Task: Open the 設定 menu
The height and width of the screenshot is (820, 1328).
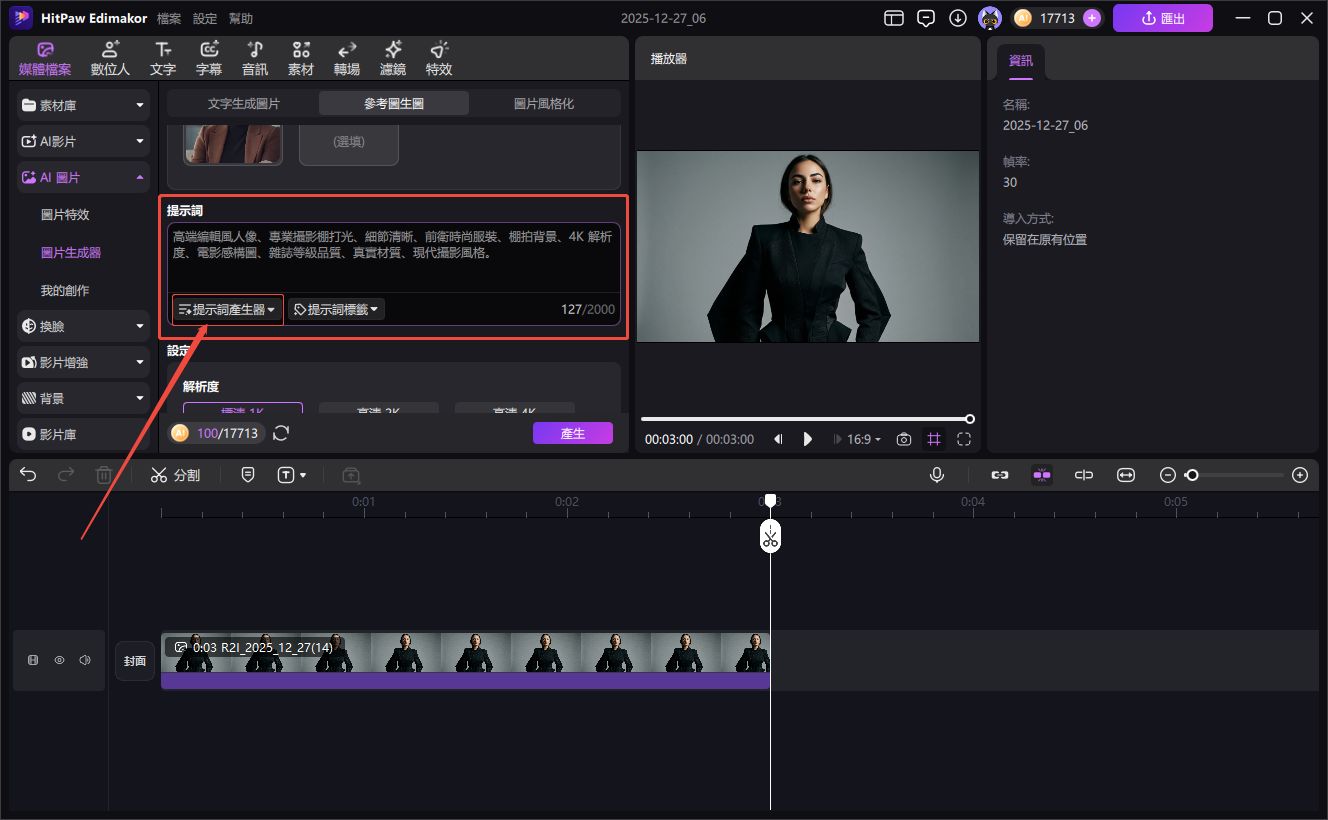Action: click(x=204, y=18)
